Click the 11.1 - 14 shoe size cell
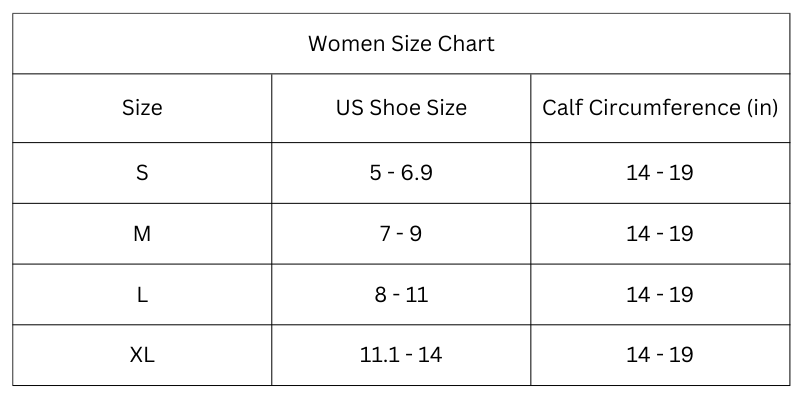 coord(401,355)
